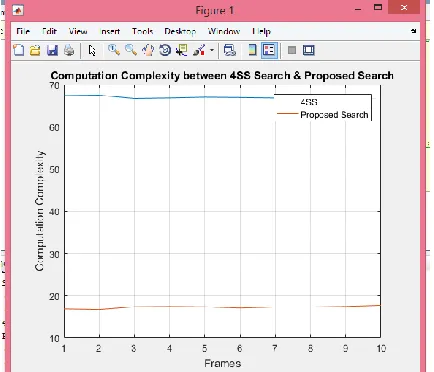
Task: Click the 4SS legend entry
Action: pos(309,102)
